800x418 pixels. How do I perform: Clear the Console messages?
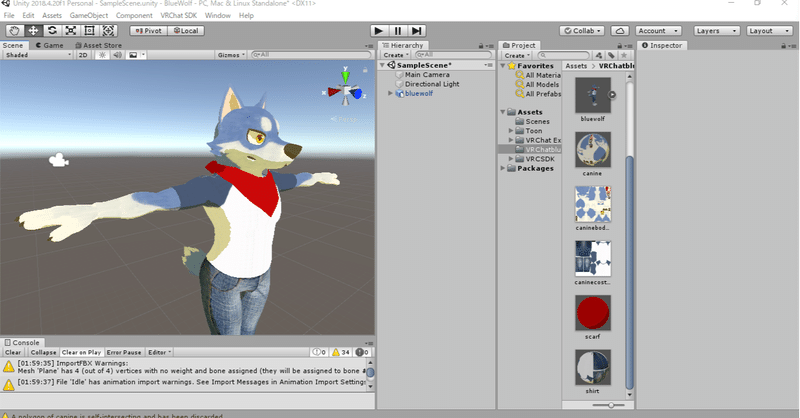click(13, 352)
